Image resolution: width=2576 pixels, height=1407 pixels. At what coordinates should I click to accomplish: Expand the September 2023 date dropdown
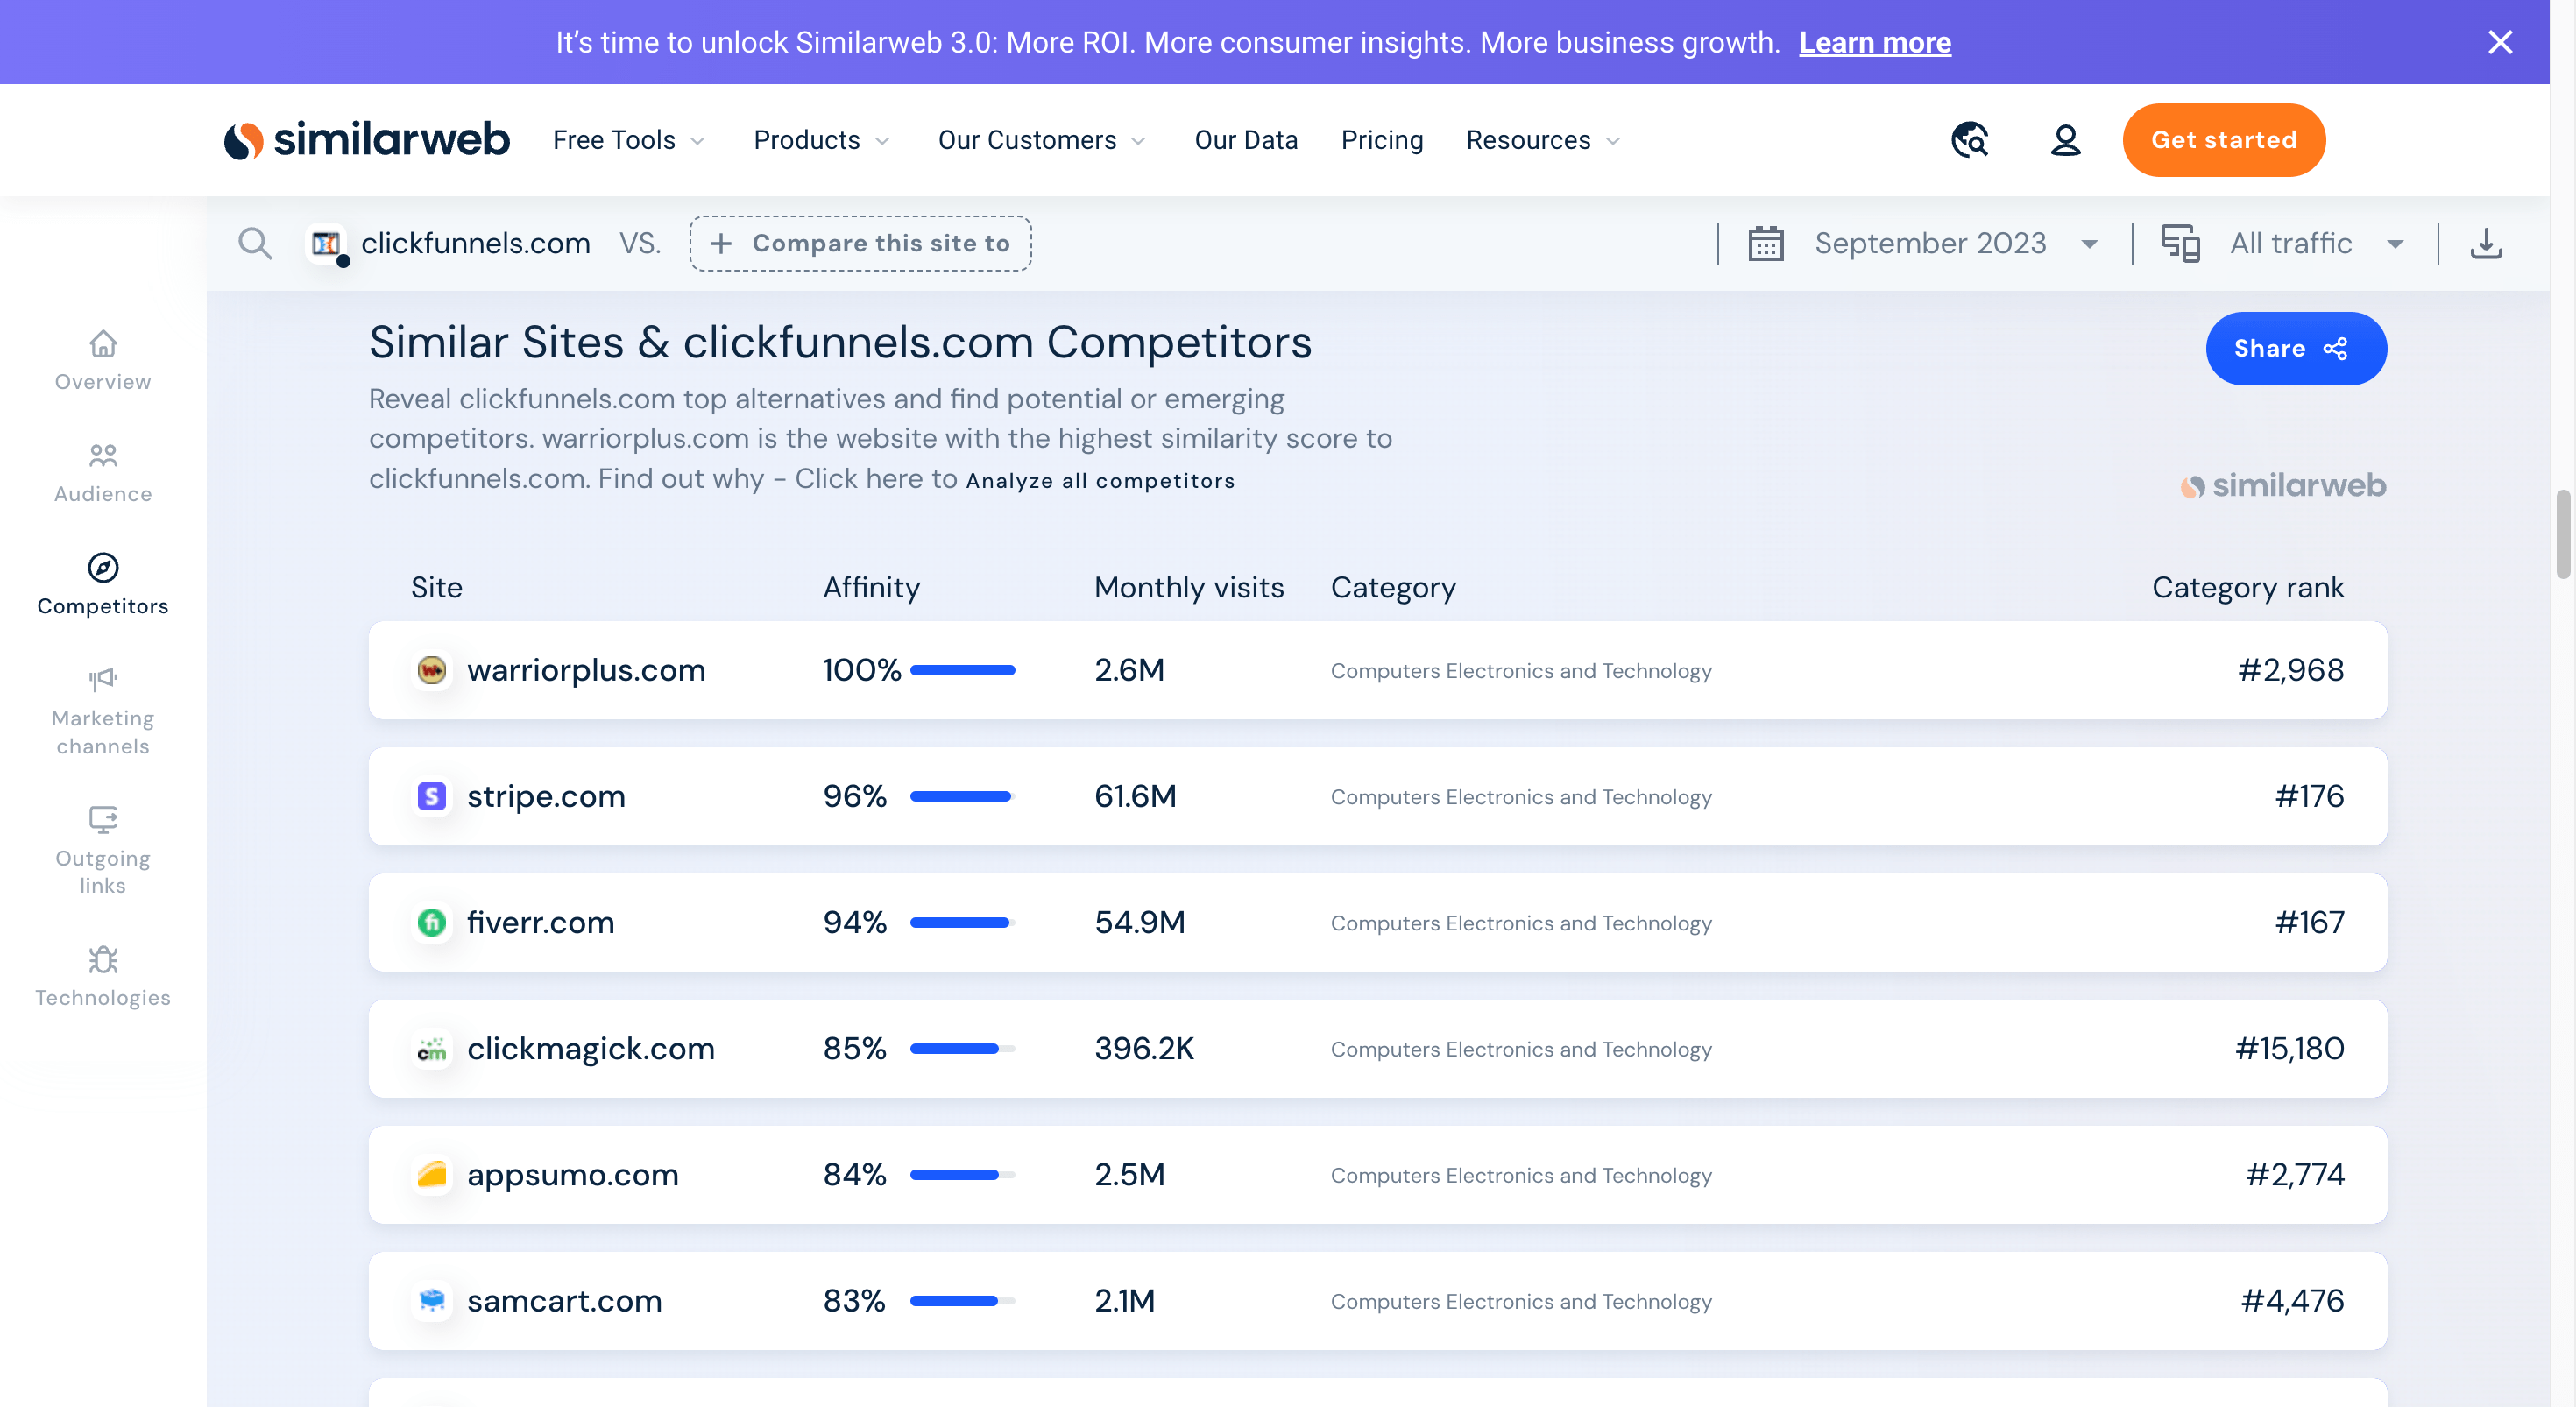(x=1930, y=243)
